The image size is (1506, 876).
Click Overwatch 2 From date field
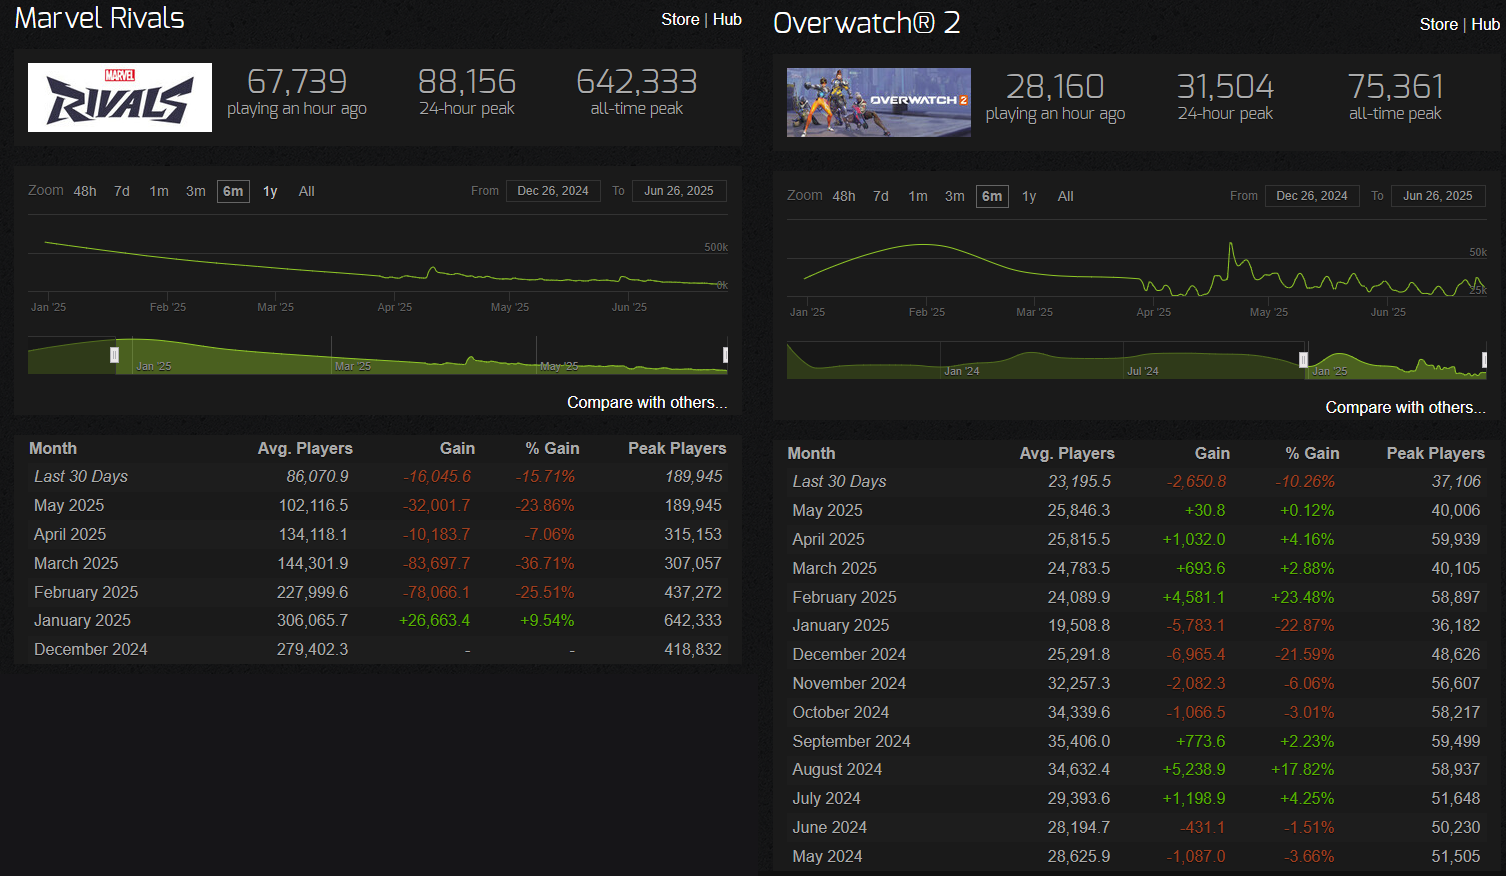[x=1312, y=196]
